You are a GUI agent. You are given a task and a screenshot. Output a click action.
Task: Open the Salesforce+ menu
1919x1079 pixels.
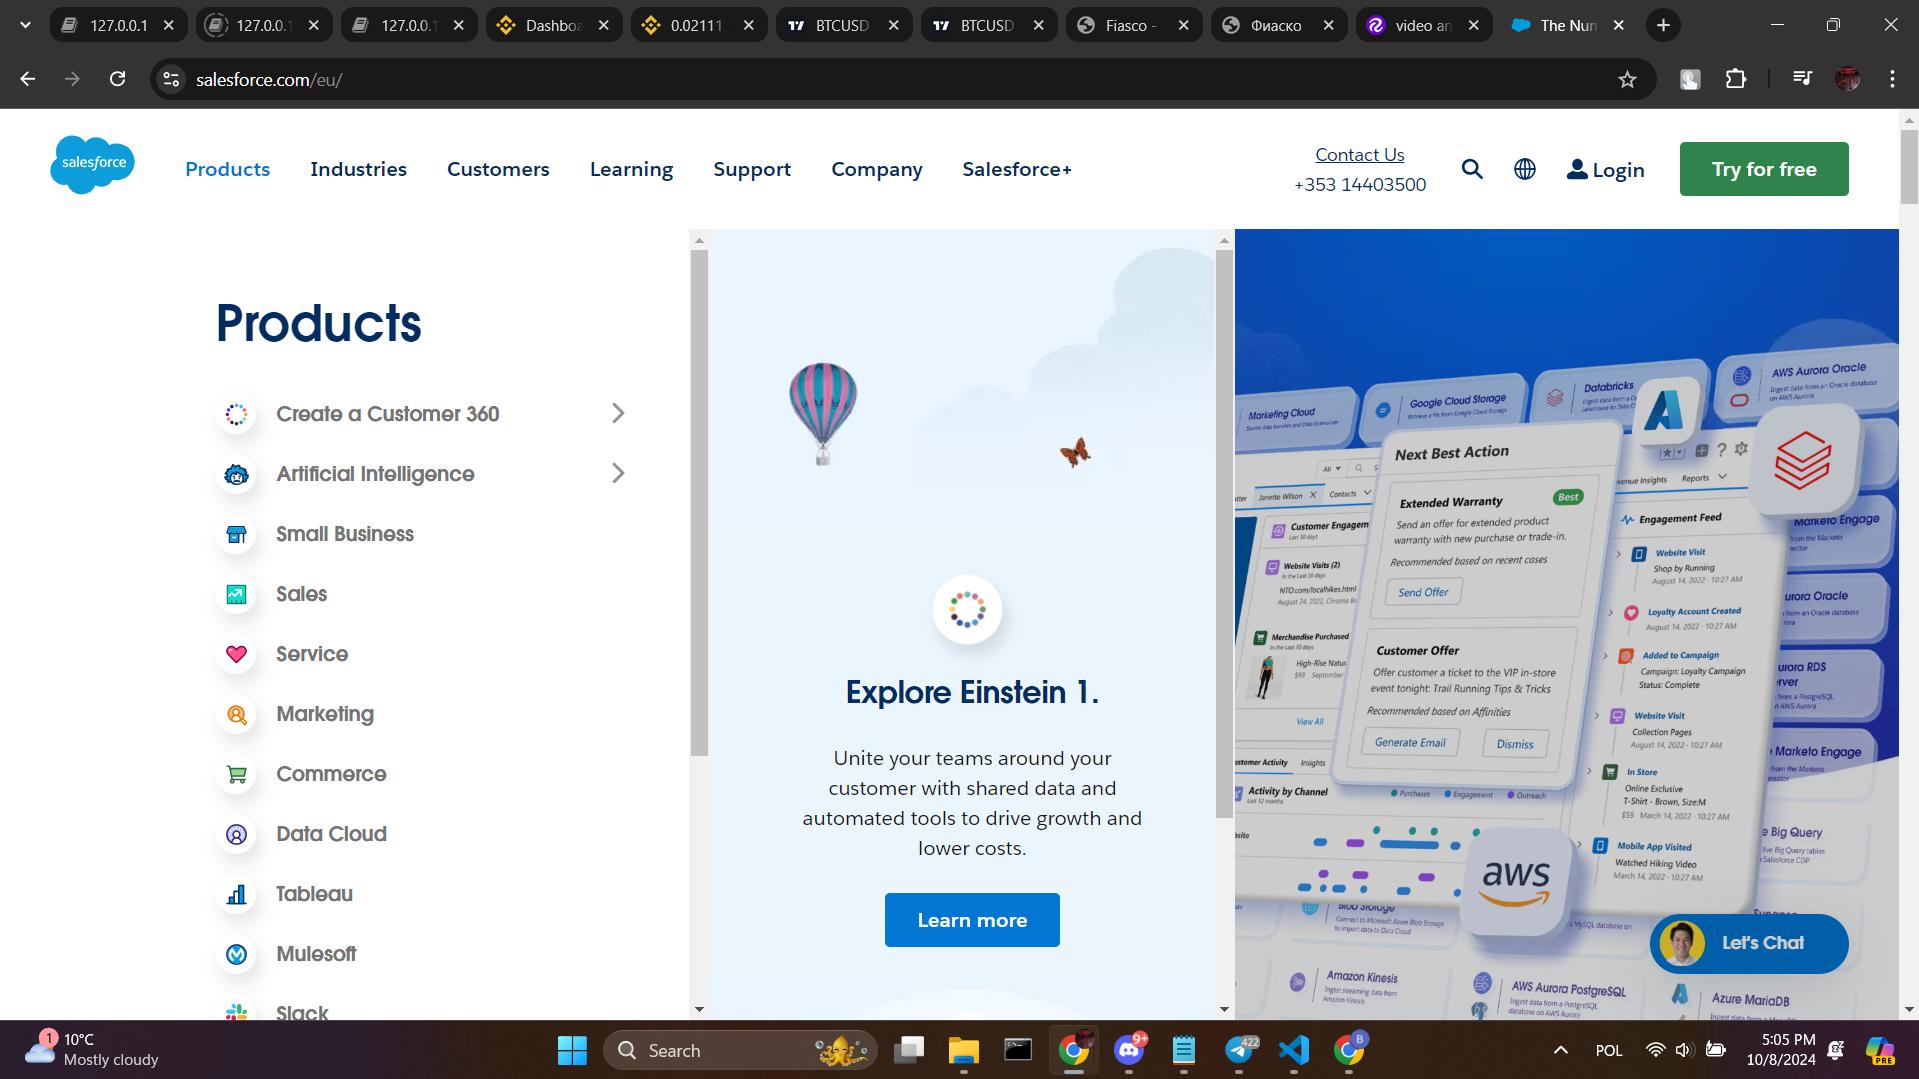1017,169
